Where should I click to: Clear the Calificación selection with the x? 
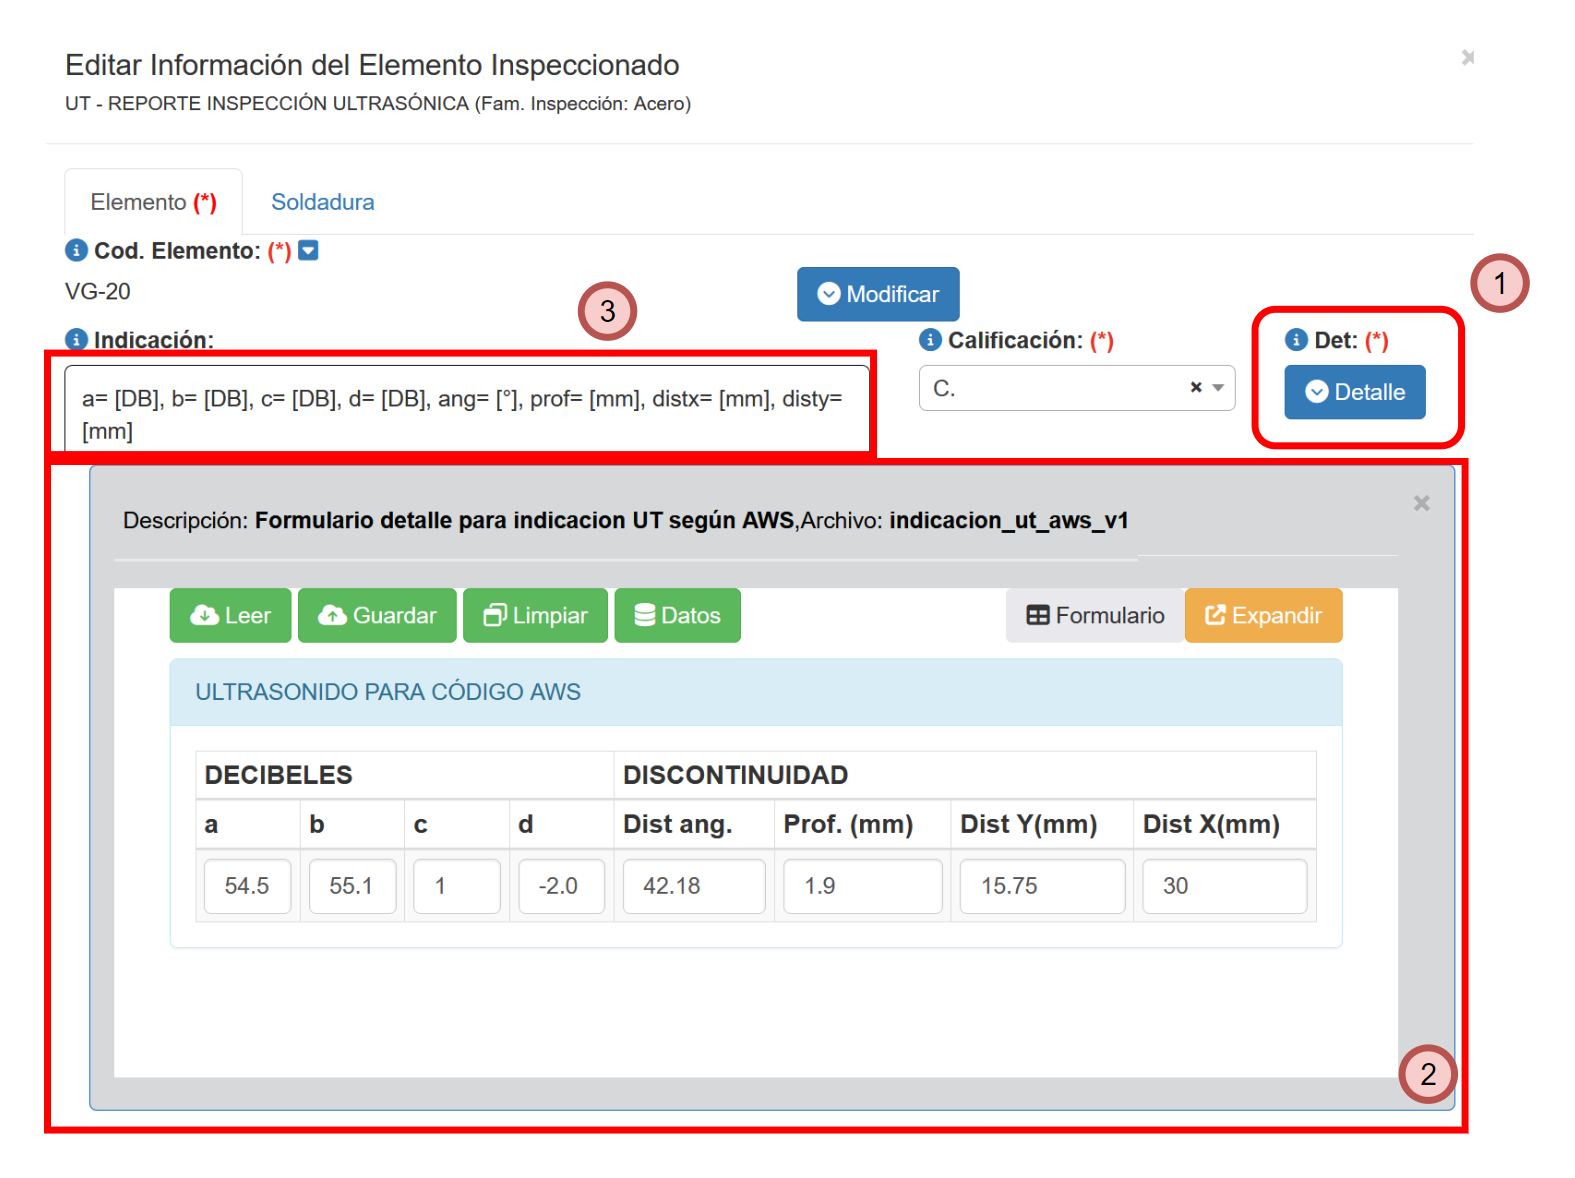1195,388
